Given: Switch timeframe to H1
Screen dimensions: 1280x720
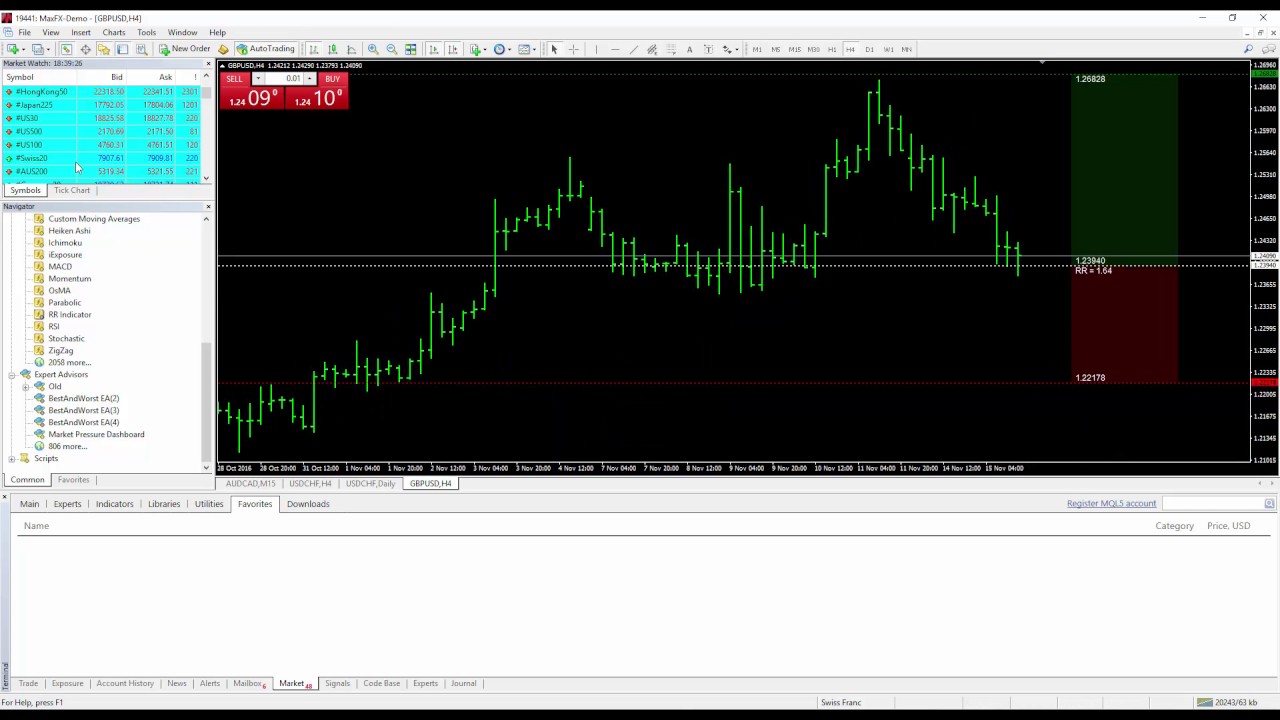Looking at the screenshot, I should coord(832,49).
